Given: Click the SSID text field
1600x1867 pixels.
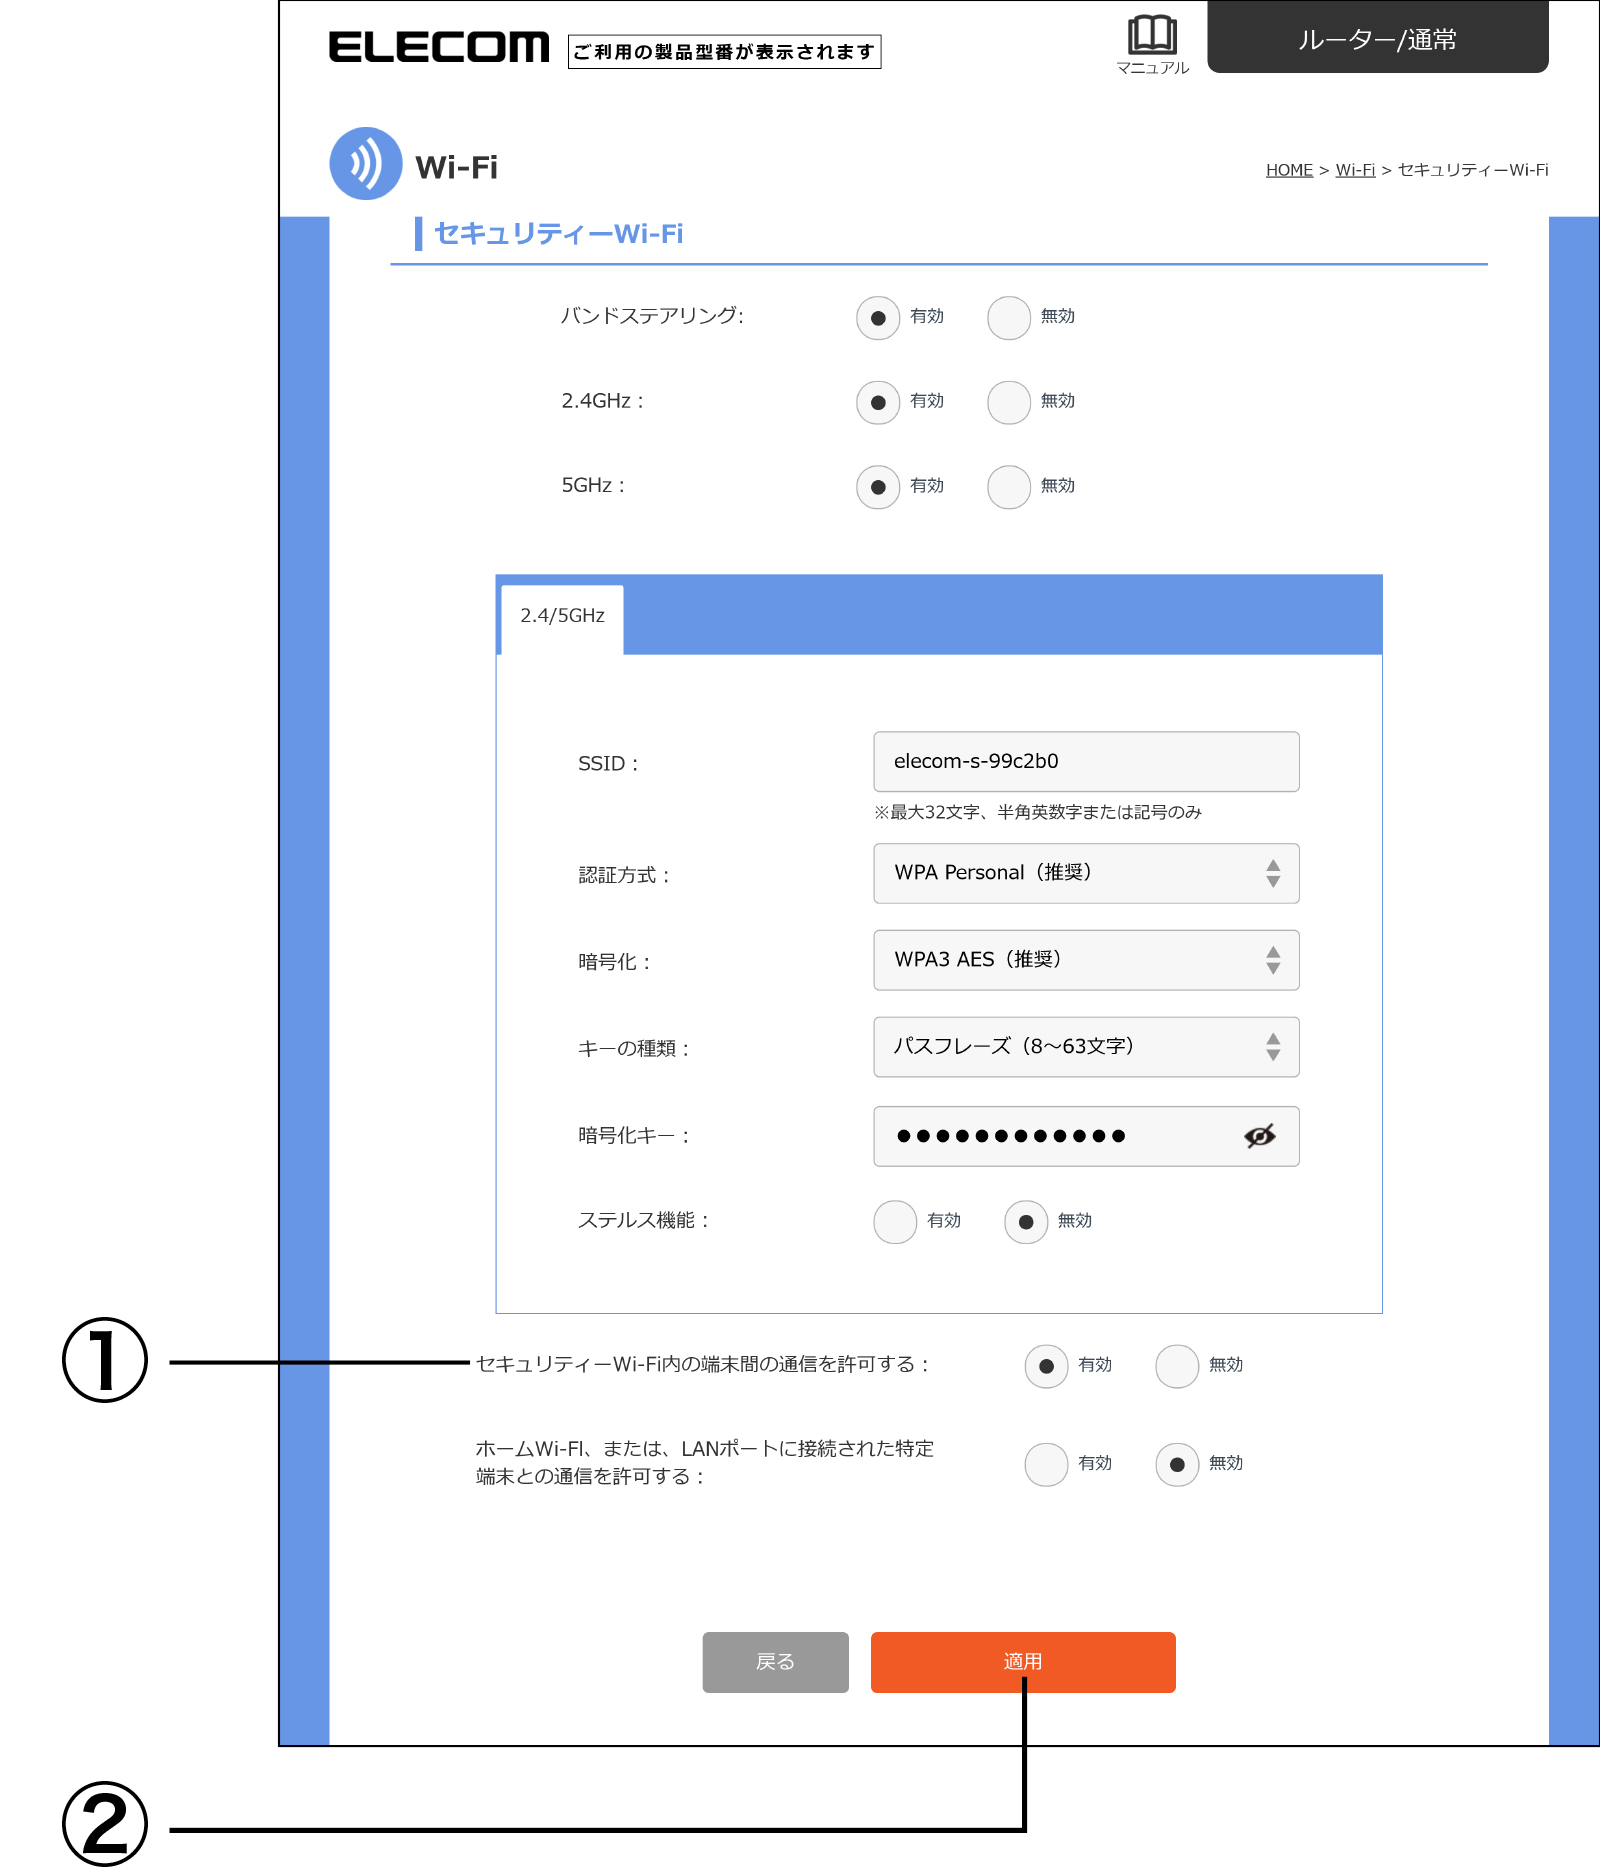Looking at the screenshot, I should click(x=1086, y=762).
